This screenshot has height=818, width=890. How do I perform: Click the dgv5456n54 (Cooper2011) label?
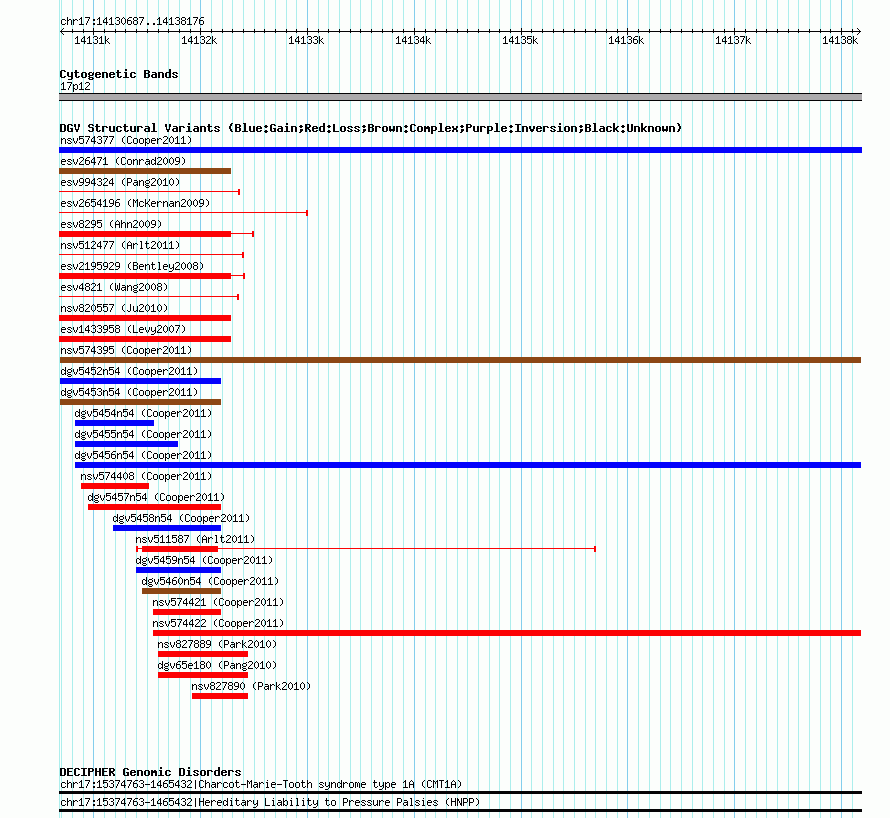(143, 455)
